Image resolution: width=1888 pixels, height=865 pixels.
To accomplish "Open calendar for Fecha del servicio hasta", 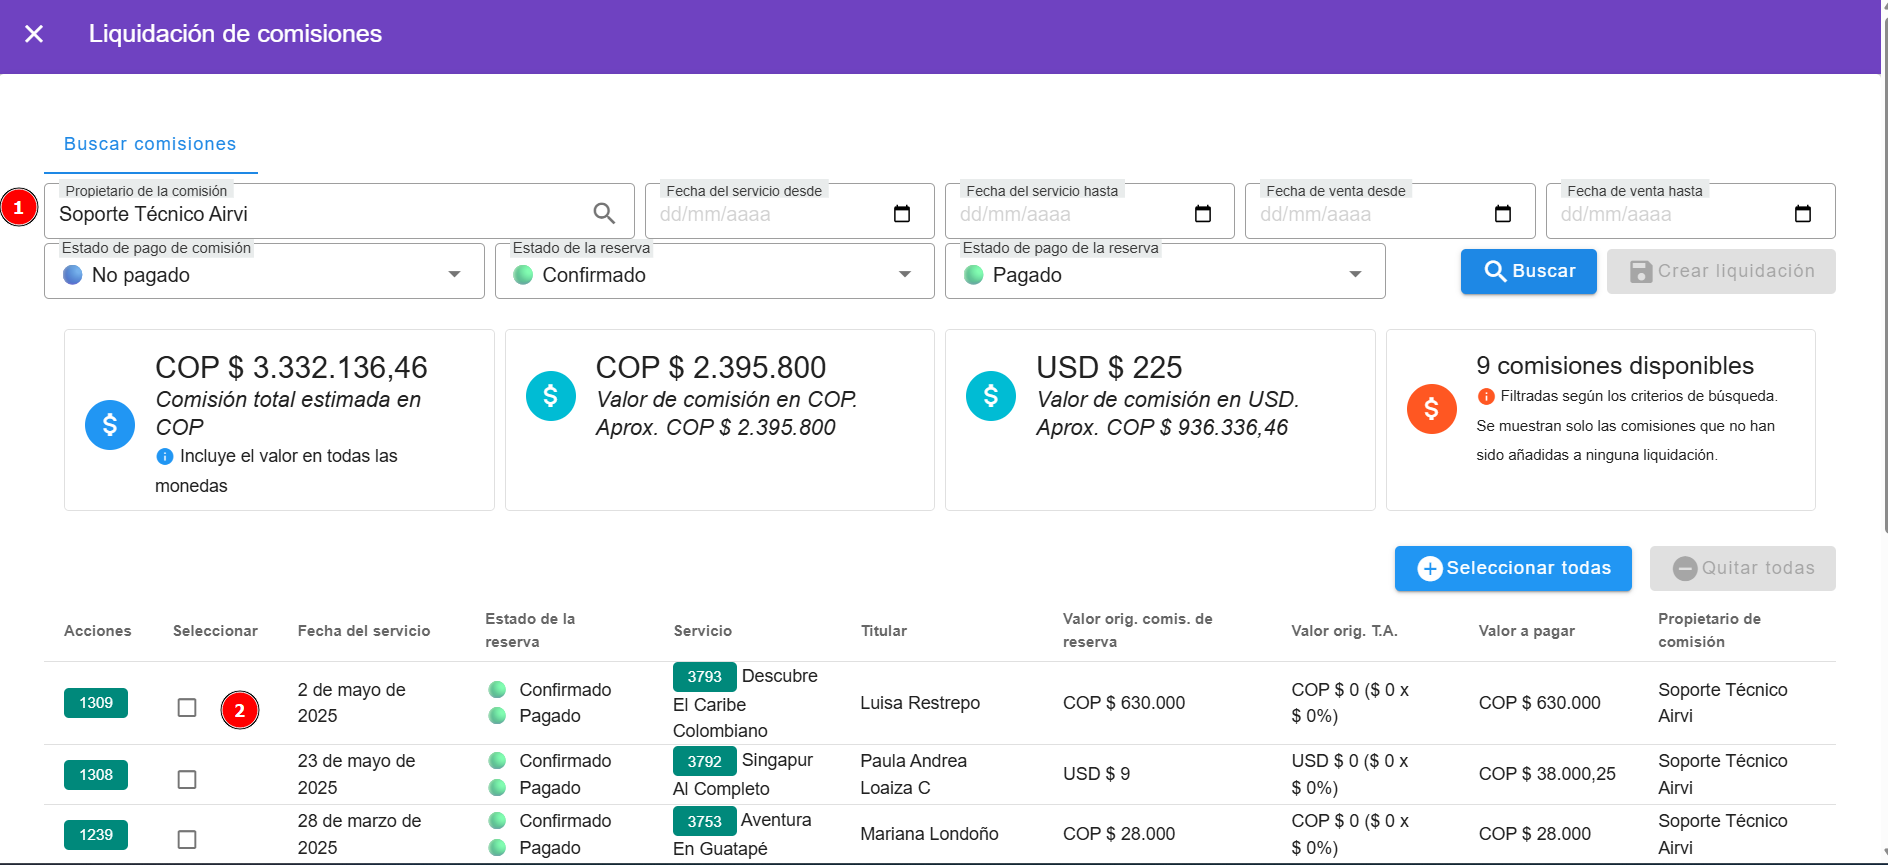I will (x=1202, y=214).
